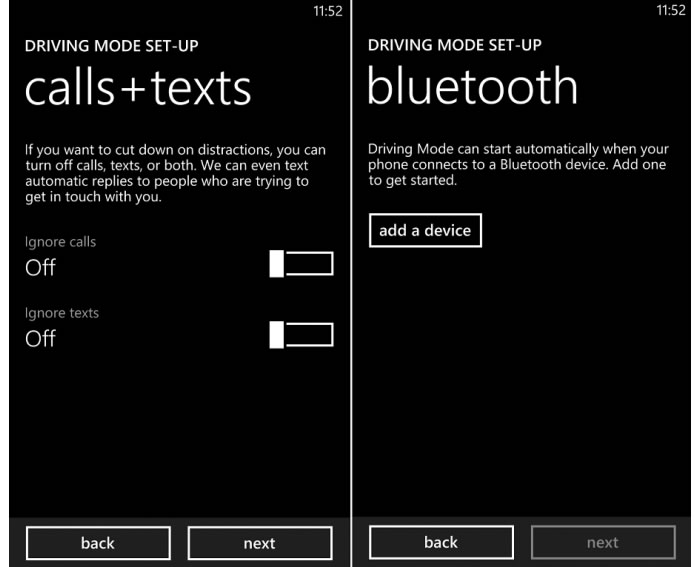Screen dimensions: 700x567
Task: Tap the 11:52 clock on the calls+texts screen
Action: coord(328,11)
